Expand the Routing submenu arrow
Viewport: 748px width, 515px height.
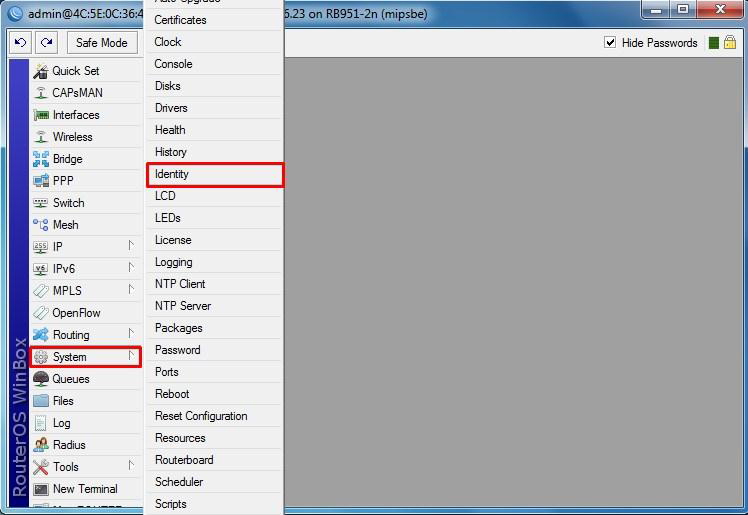(131, 333)
